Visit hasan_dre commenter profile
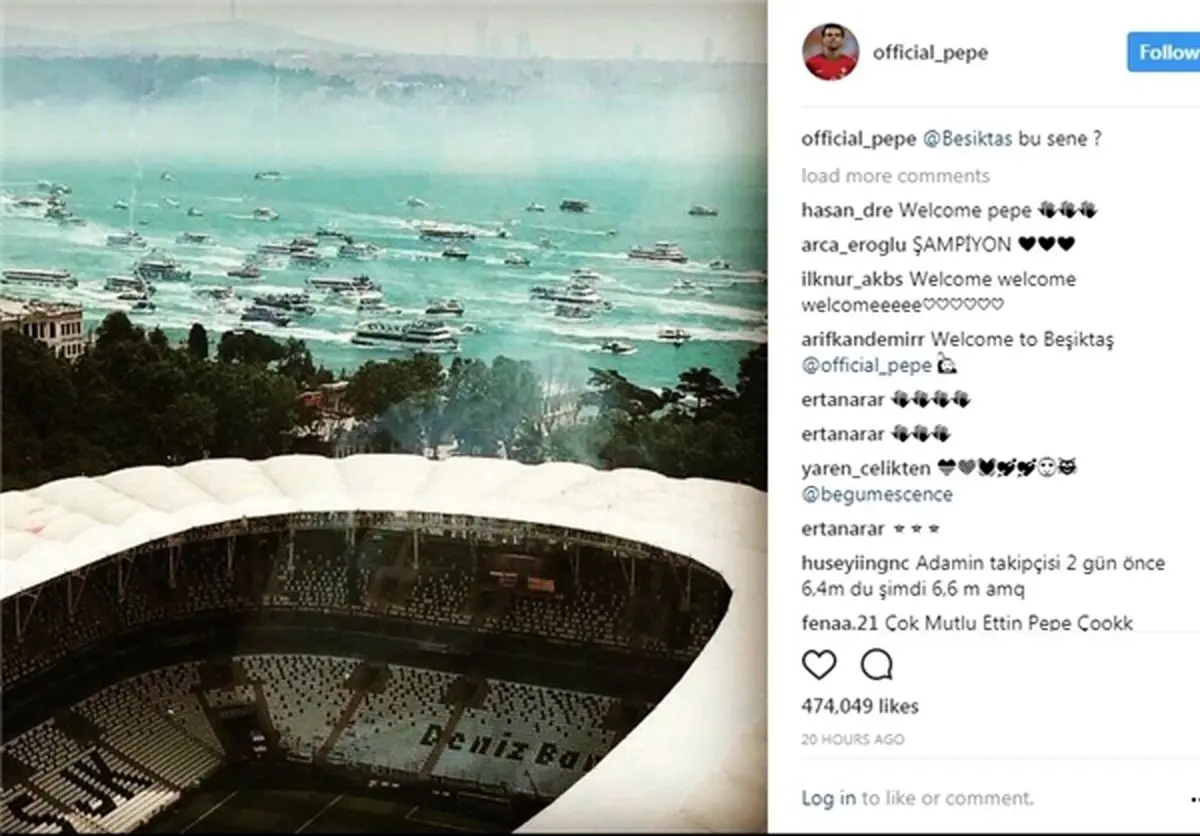 click(848, 210)
